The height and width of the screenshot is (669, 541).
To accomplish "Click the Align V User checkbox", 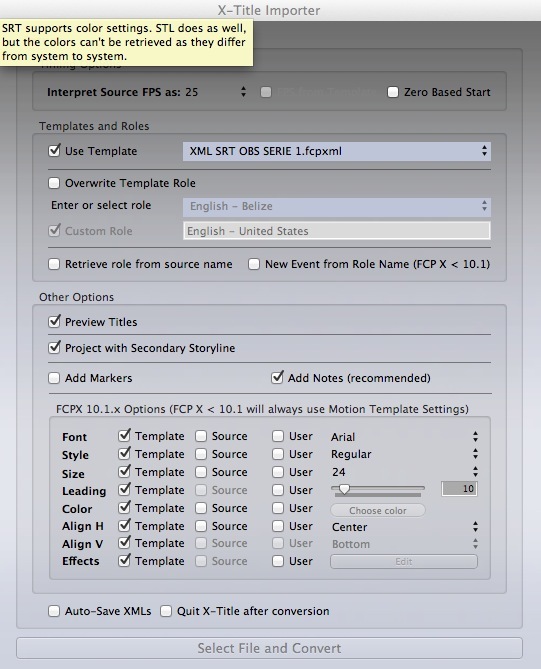I will (x=278, y=543).
